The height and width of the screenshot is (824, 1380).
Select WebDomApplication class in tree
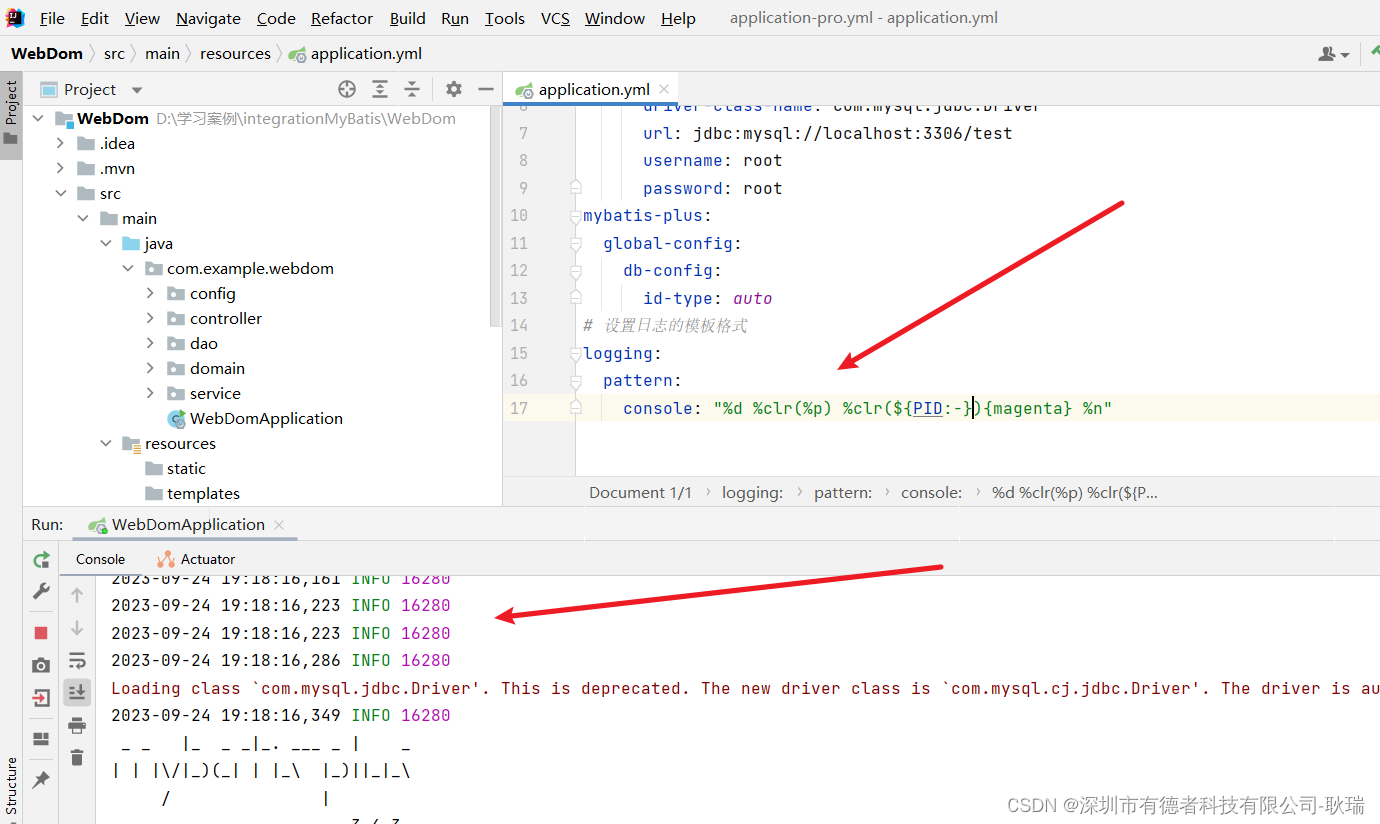(266, 418)
